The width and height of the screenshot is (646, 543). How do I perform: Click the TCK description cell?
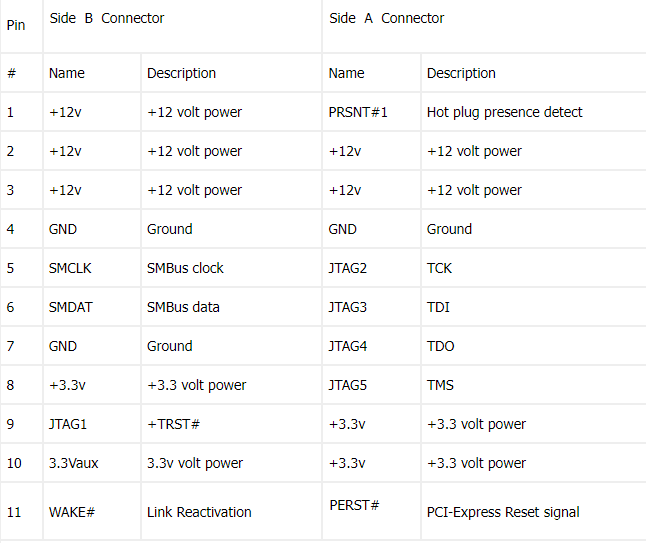[440, 268]
